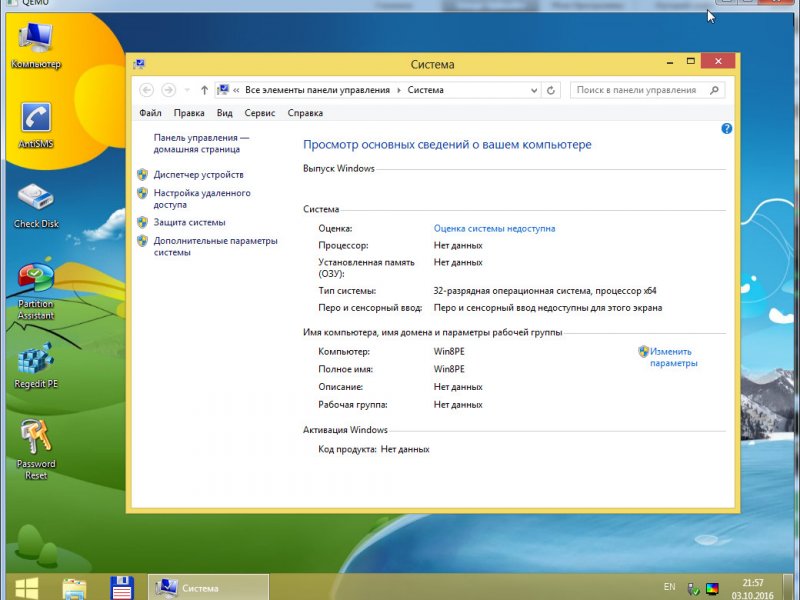Click Перо и сенсорный ввод недоступны text

(x=547, y=308)
